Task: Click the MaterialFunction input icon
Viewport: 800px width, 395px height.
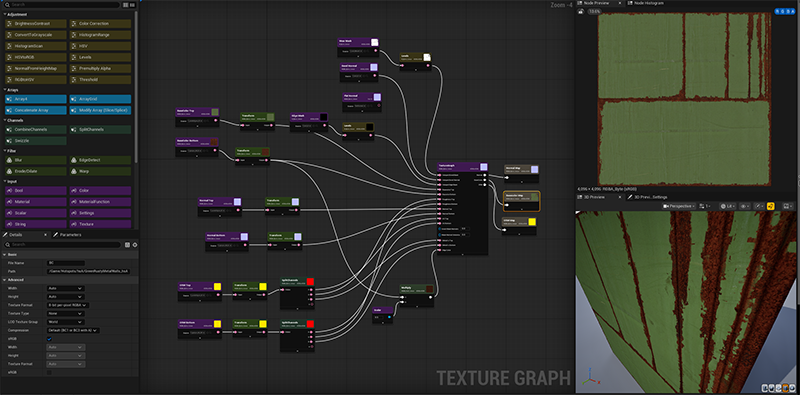Action: [74, 202]
